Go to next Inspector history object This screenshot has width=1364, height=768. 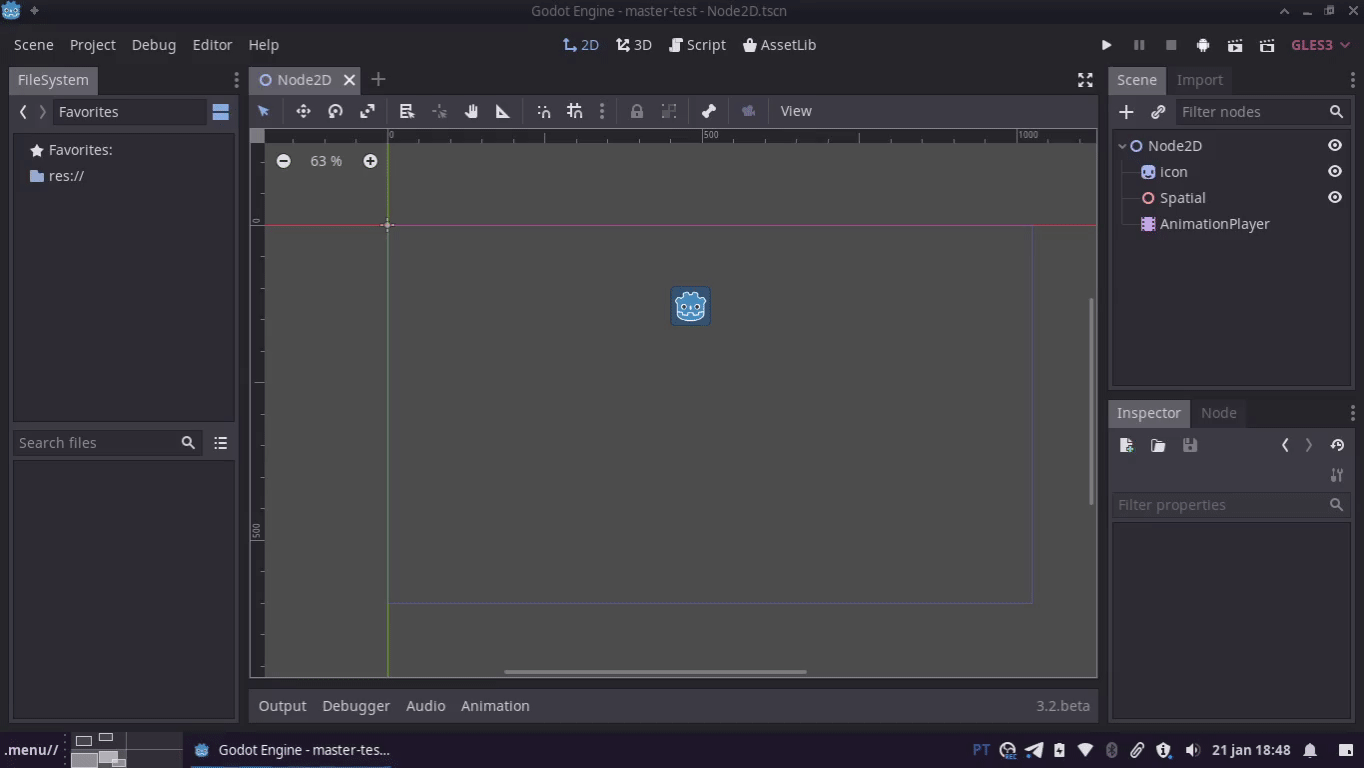coord(1309,445)
